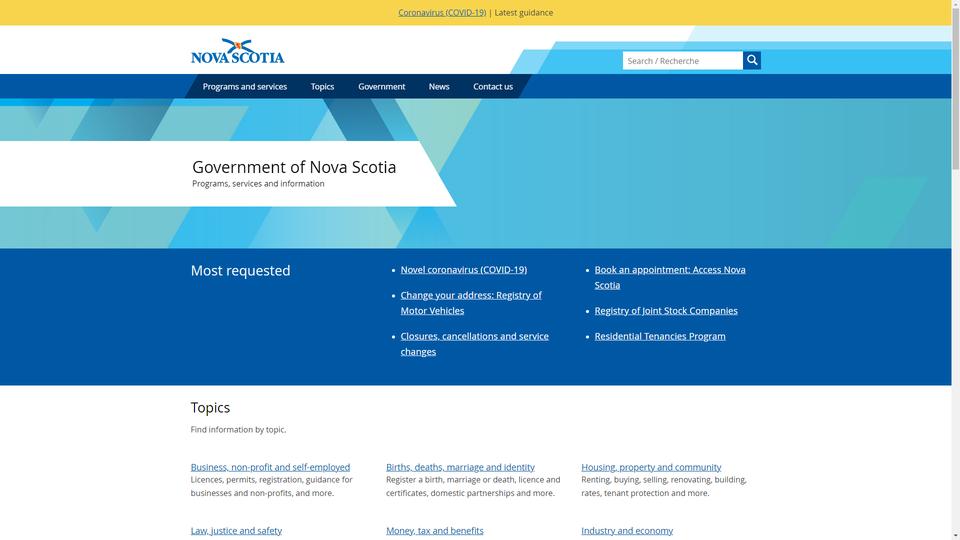Open Industry and economy topic
This screenshot has height=540, width=960.
coord(627,531)
